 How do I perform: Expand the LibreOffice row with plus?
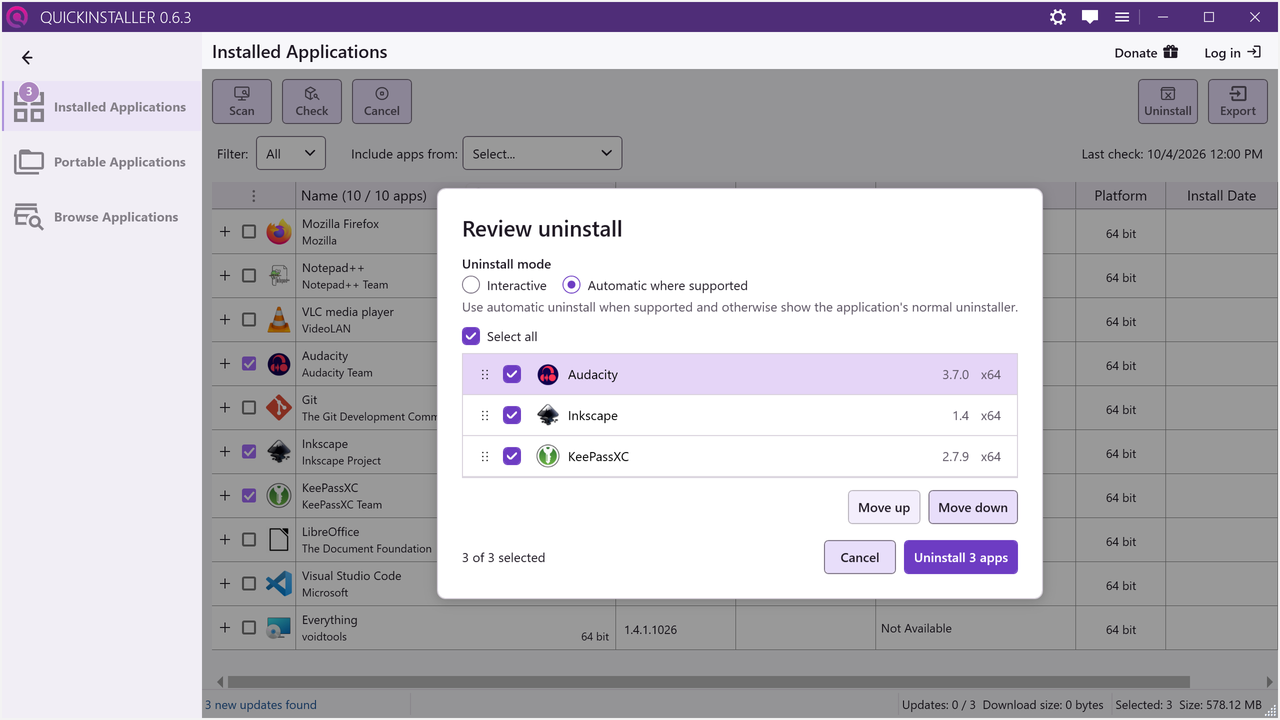click(x=225, y=539)
